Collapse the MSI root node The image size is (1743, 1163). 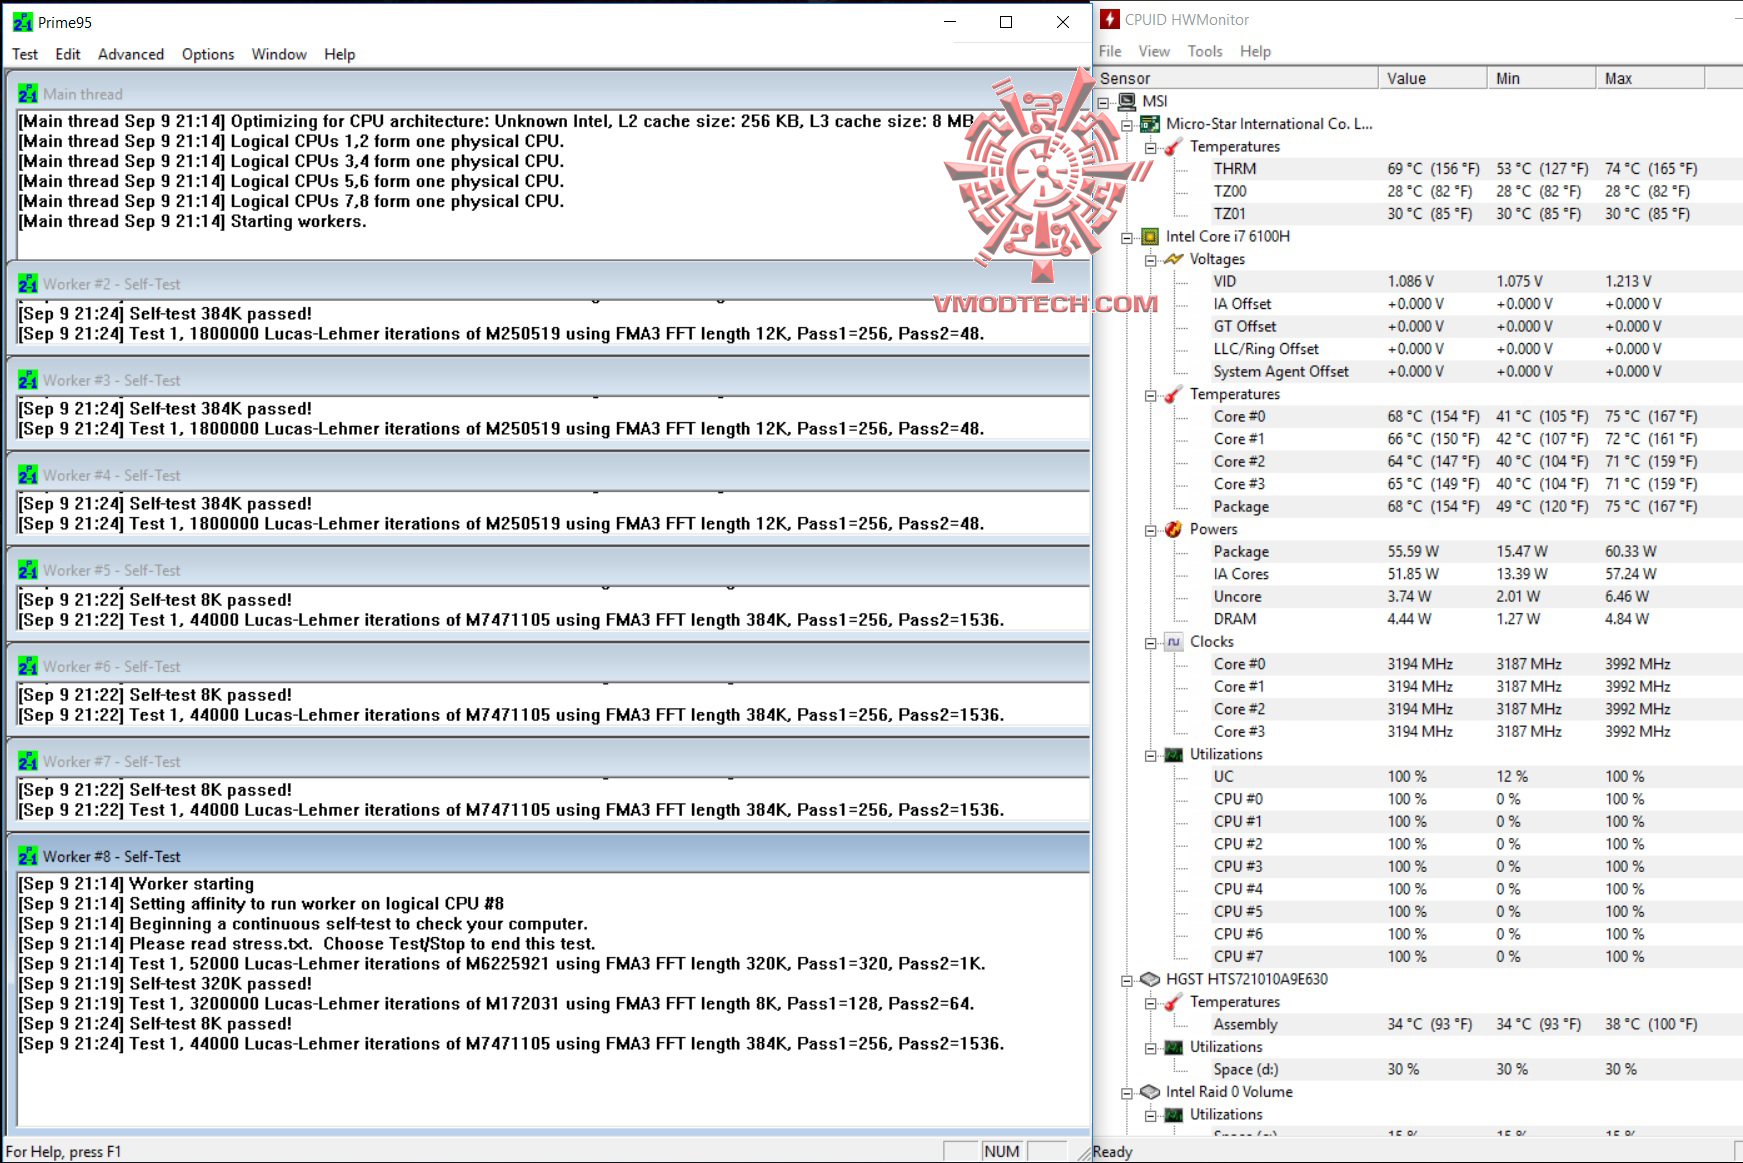pyautogui.click(x=1104, y=102)
